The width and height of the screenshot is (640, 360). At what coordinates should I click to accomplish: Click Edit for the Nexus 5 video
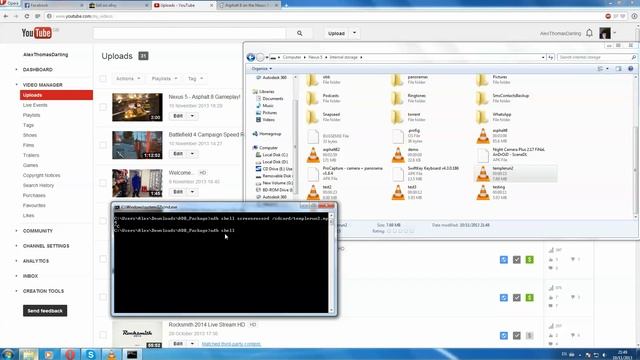[178, 116]
